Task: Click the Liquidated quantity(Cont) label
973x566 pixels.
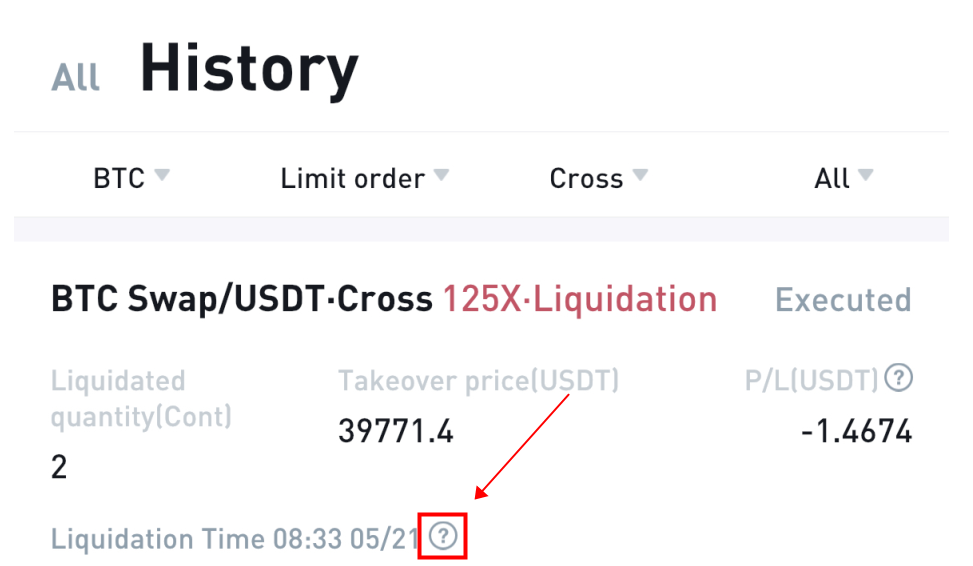Action: point(141,398)
